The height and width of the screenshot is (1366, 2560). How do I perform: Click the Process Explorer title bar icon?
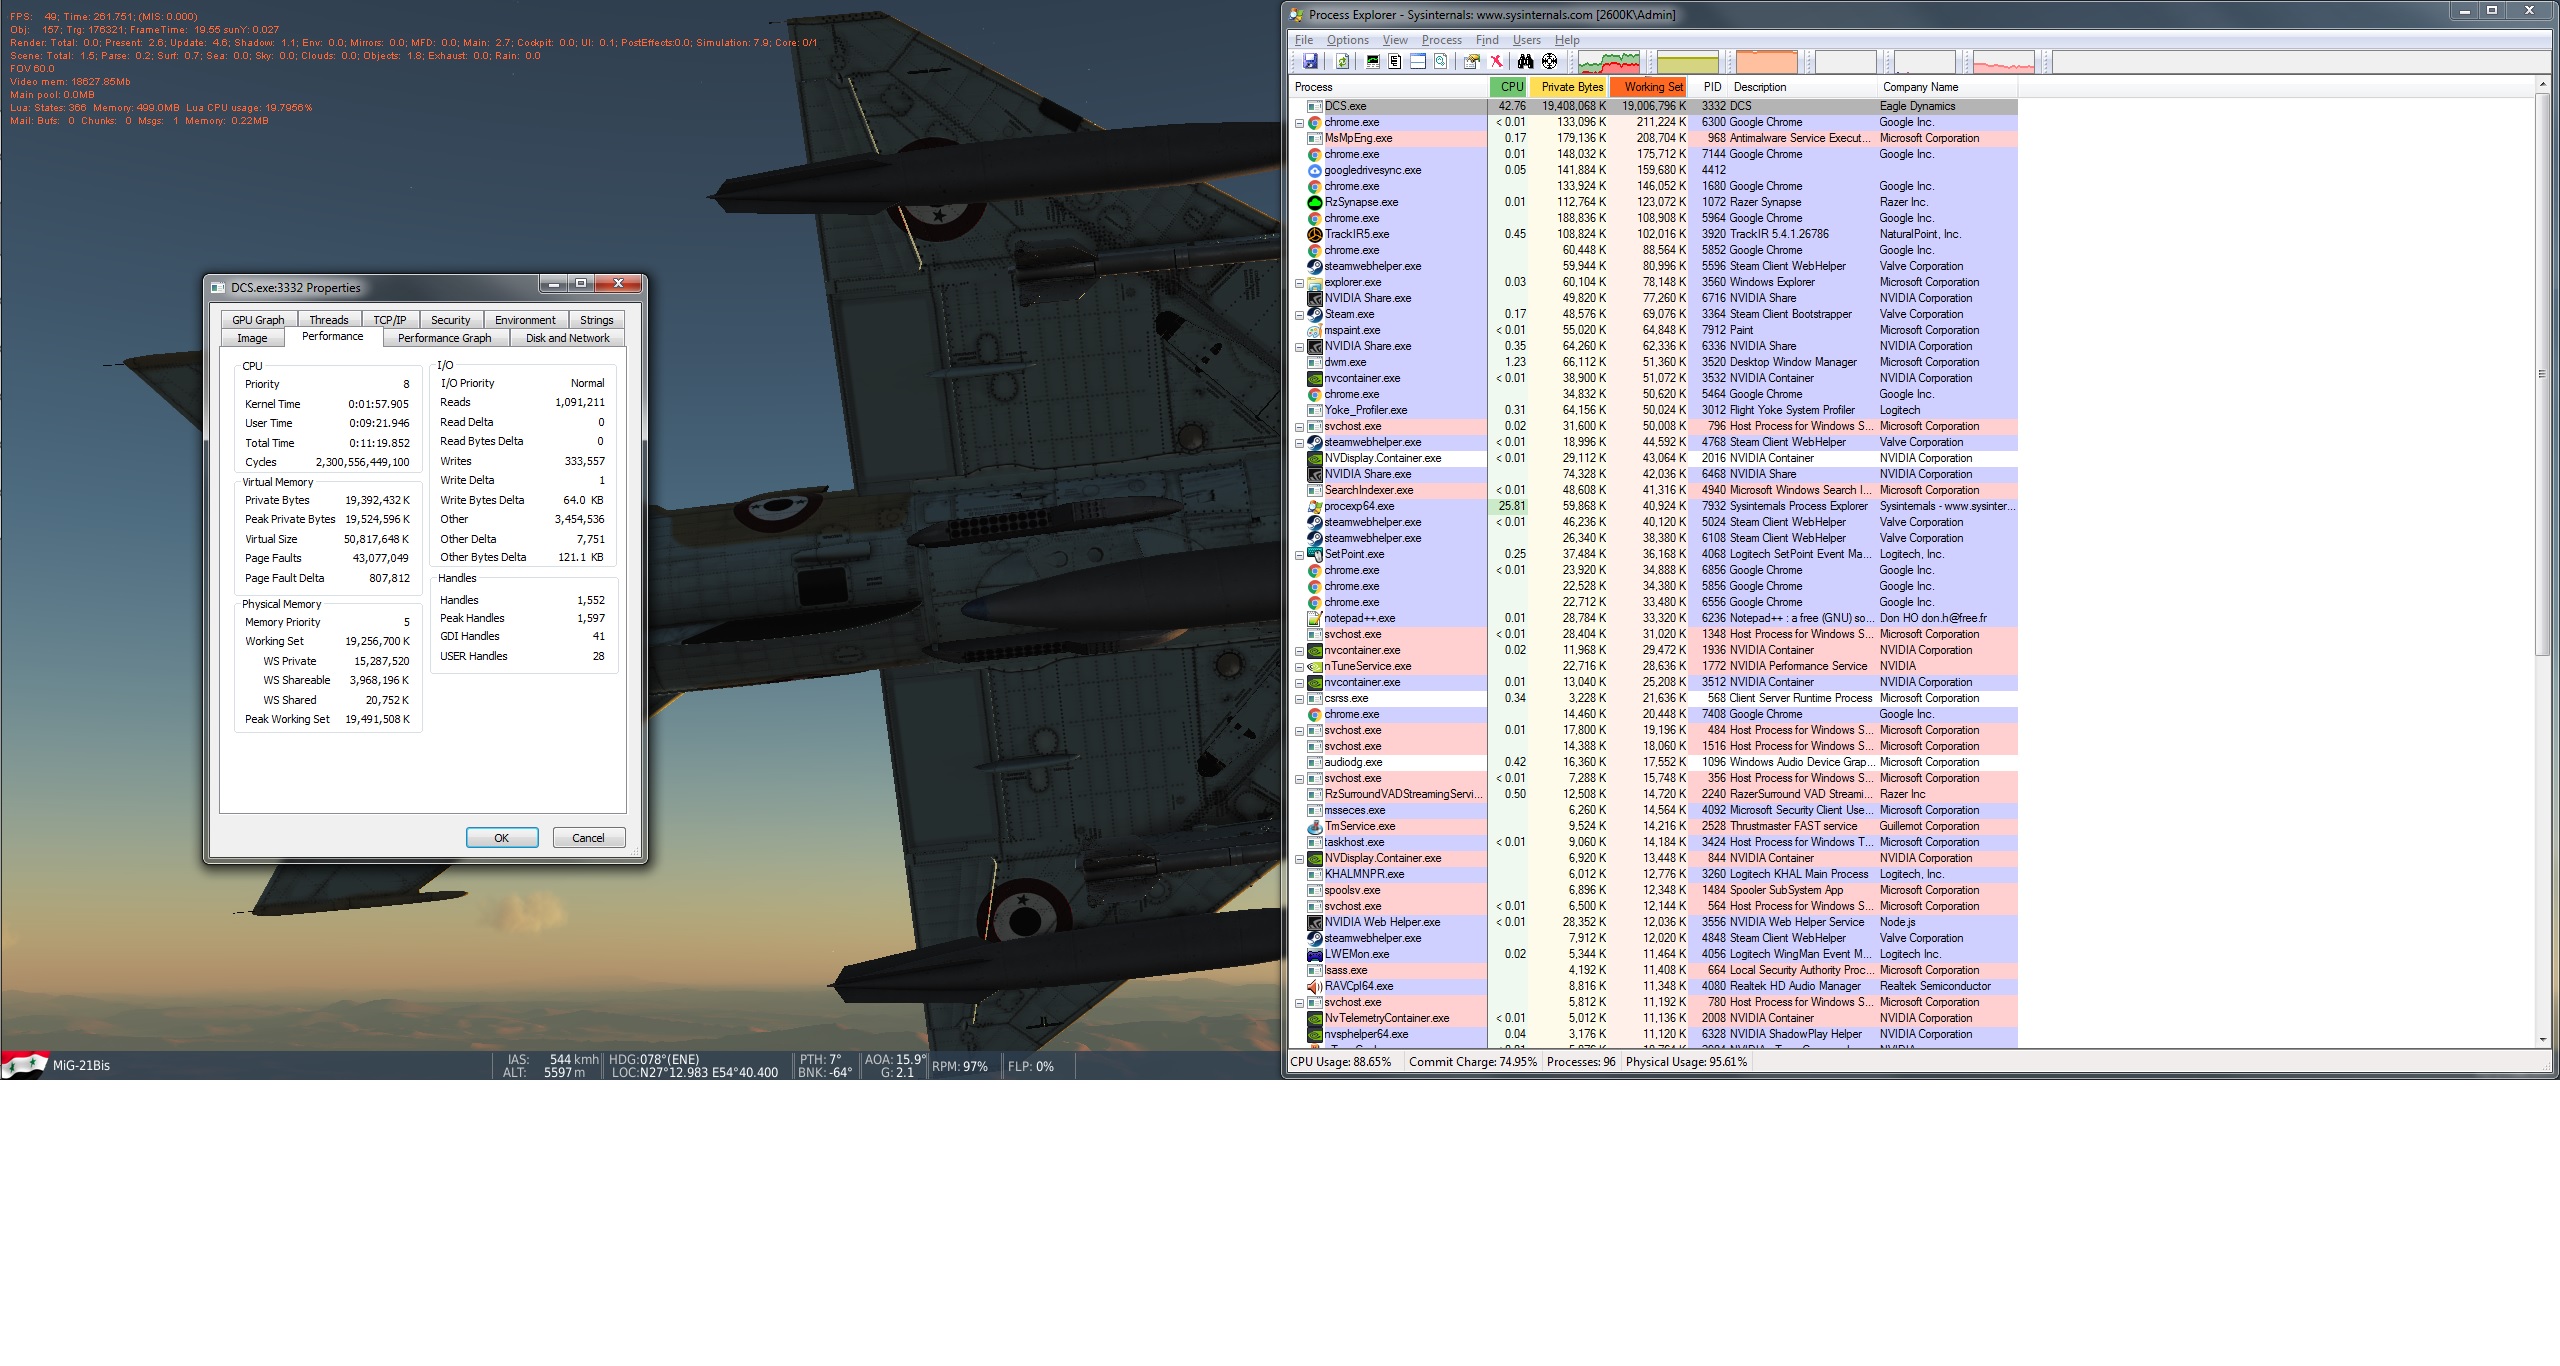[1298, 14]
